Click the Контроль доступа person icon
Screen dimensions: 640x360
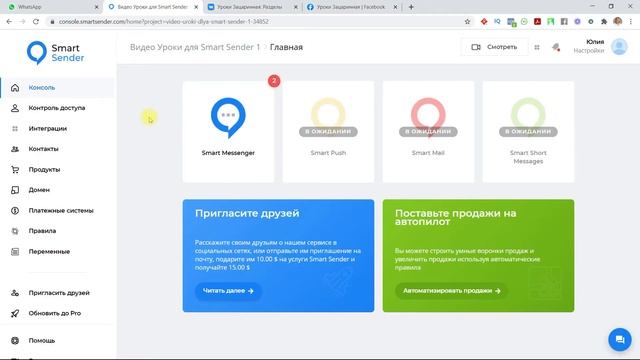pos(15,108)
